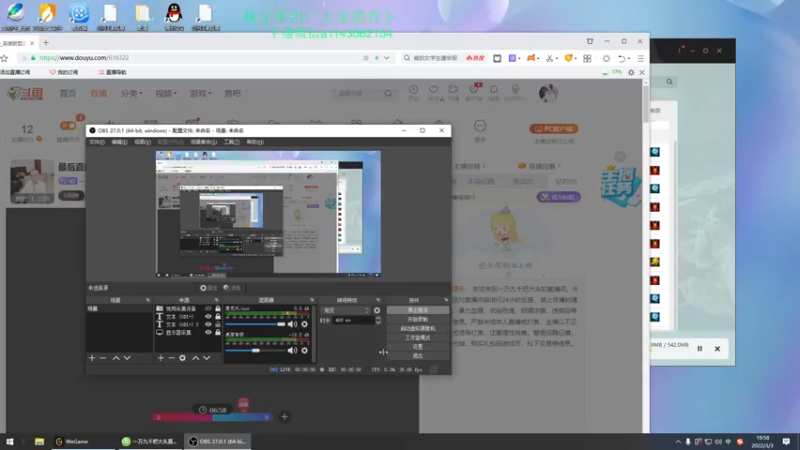The width and height of the screenshot is (800, 450).
Task: Open the browser hamburger menu
Action: tap(641, 58)
